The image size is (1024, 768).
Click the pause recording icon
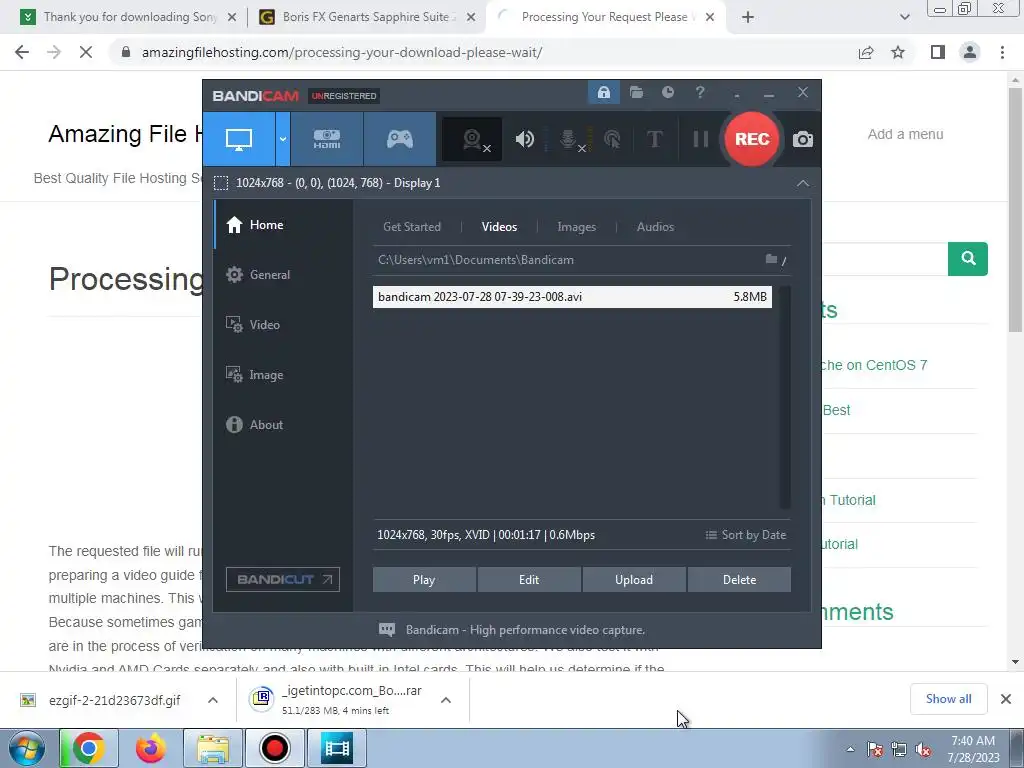(x=701, y=139)
